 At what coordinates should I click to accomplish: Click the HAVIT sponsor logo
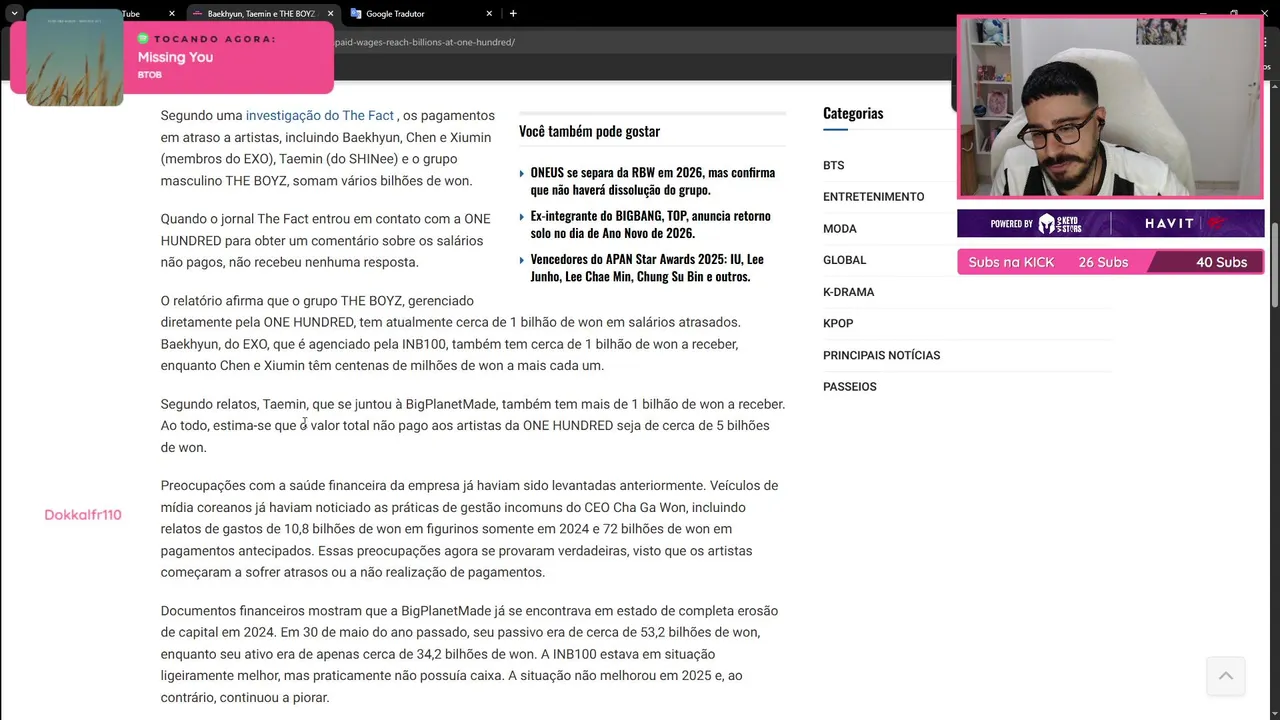(x=1170, y=223)
